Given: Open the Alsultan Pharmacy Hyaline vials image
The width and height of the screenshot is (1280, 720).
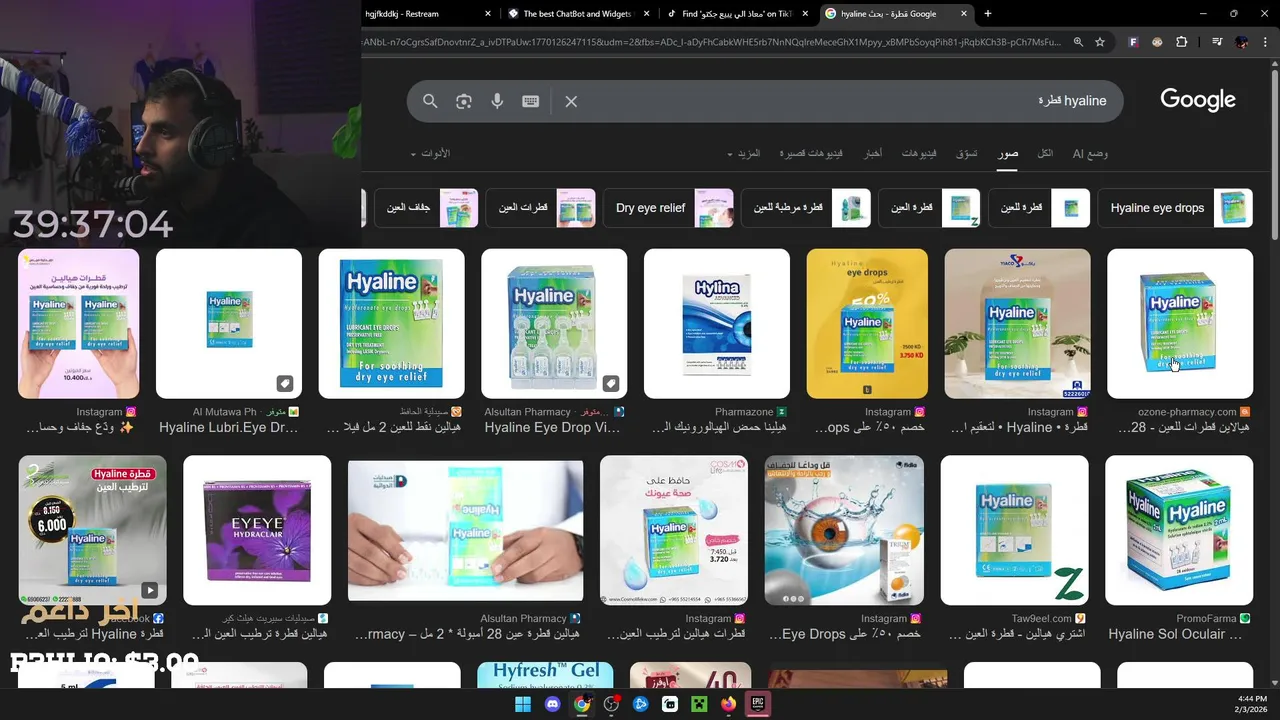Looking at the screenshot, I should 554,323.
